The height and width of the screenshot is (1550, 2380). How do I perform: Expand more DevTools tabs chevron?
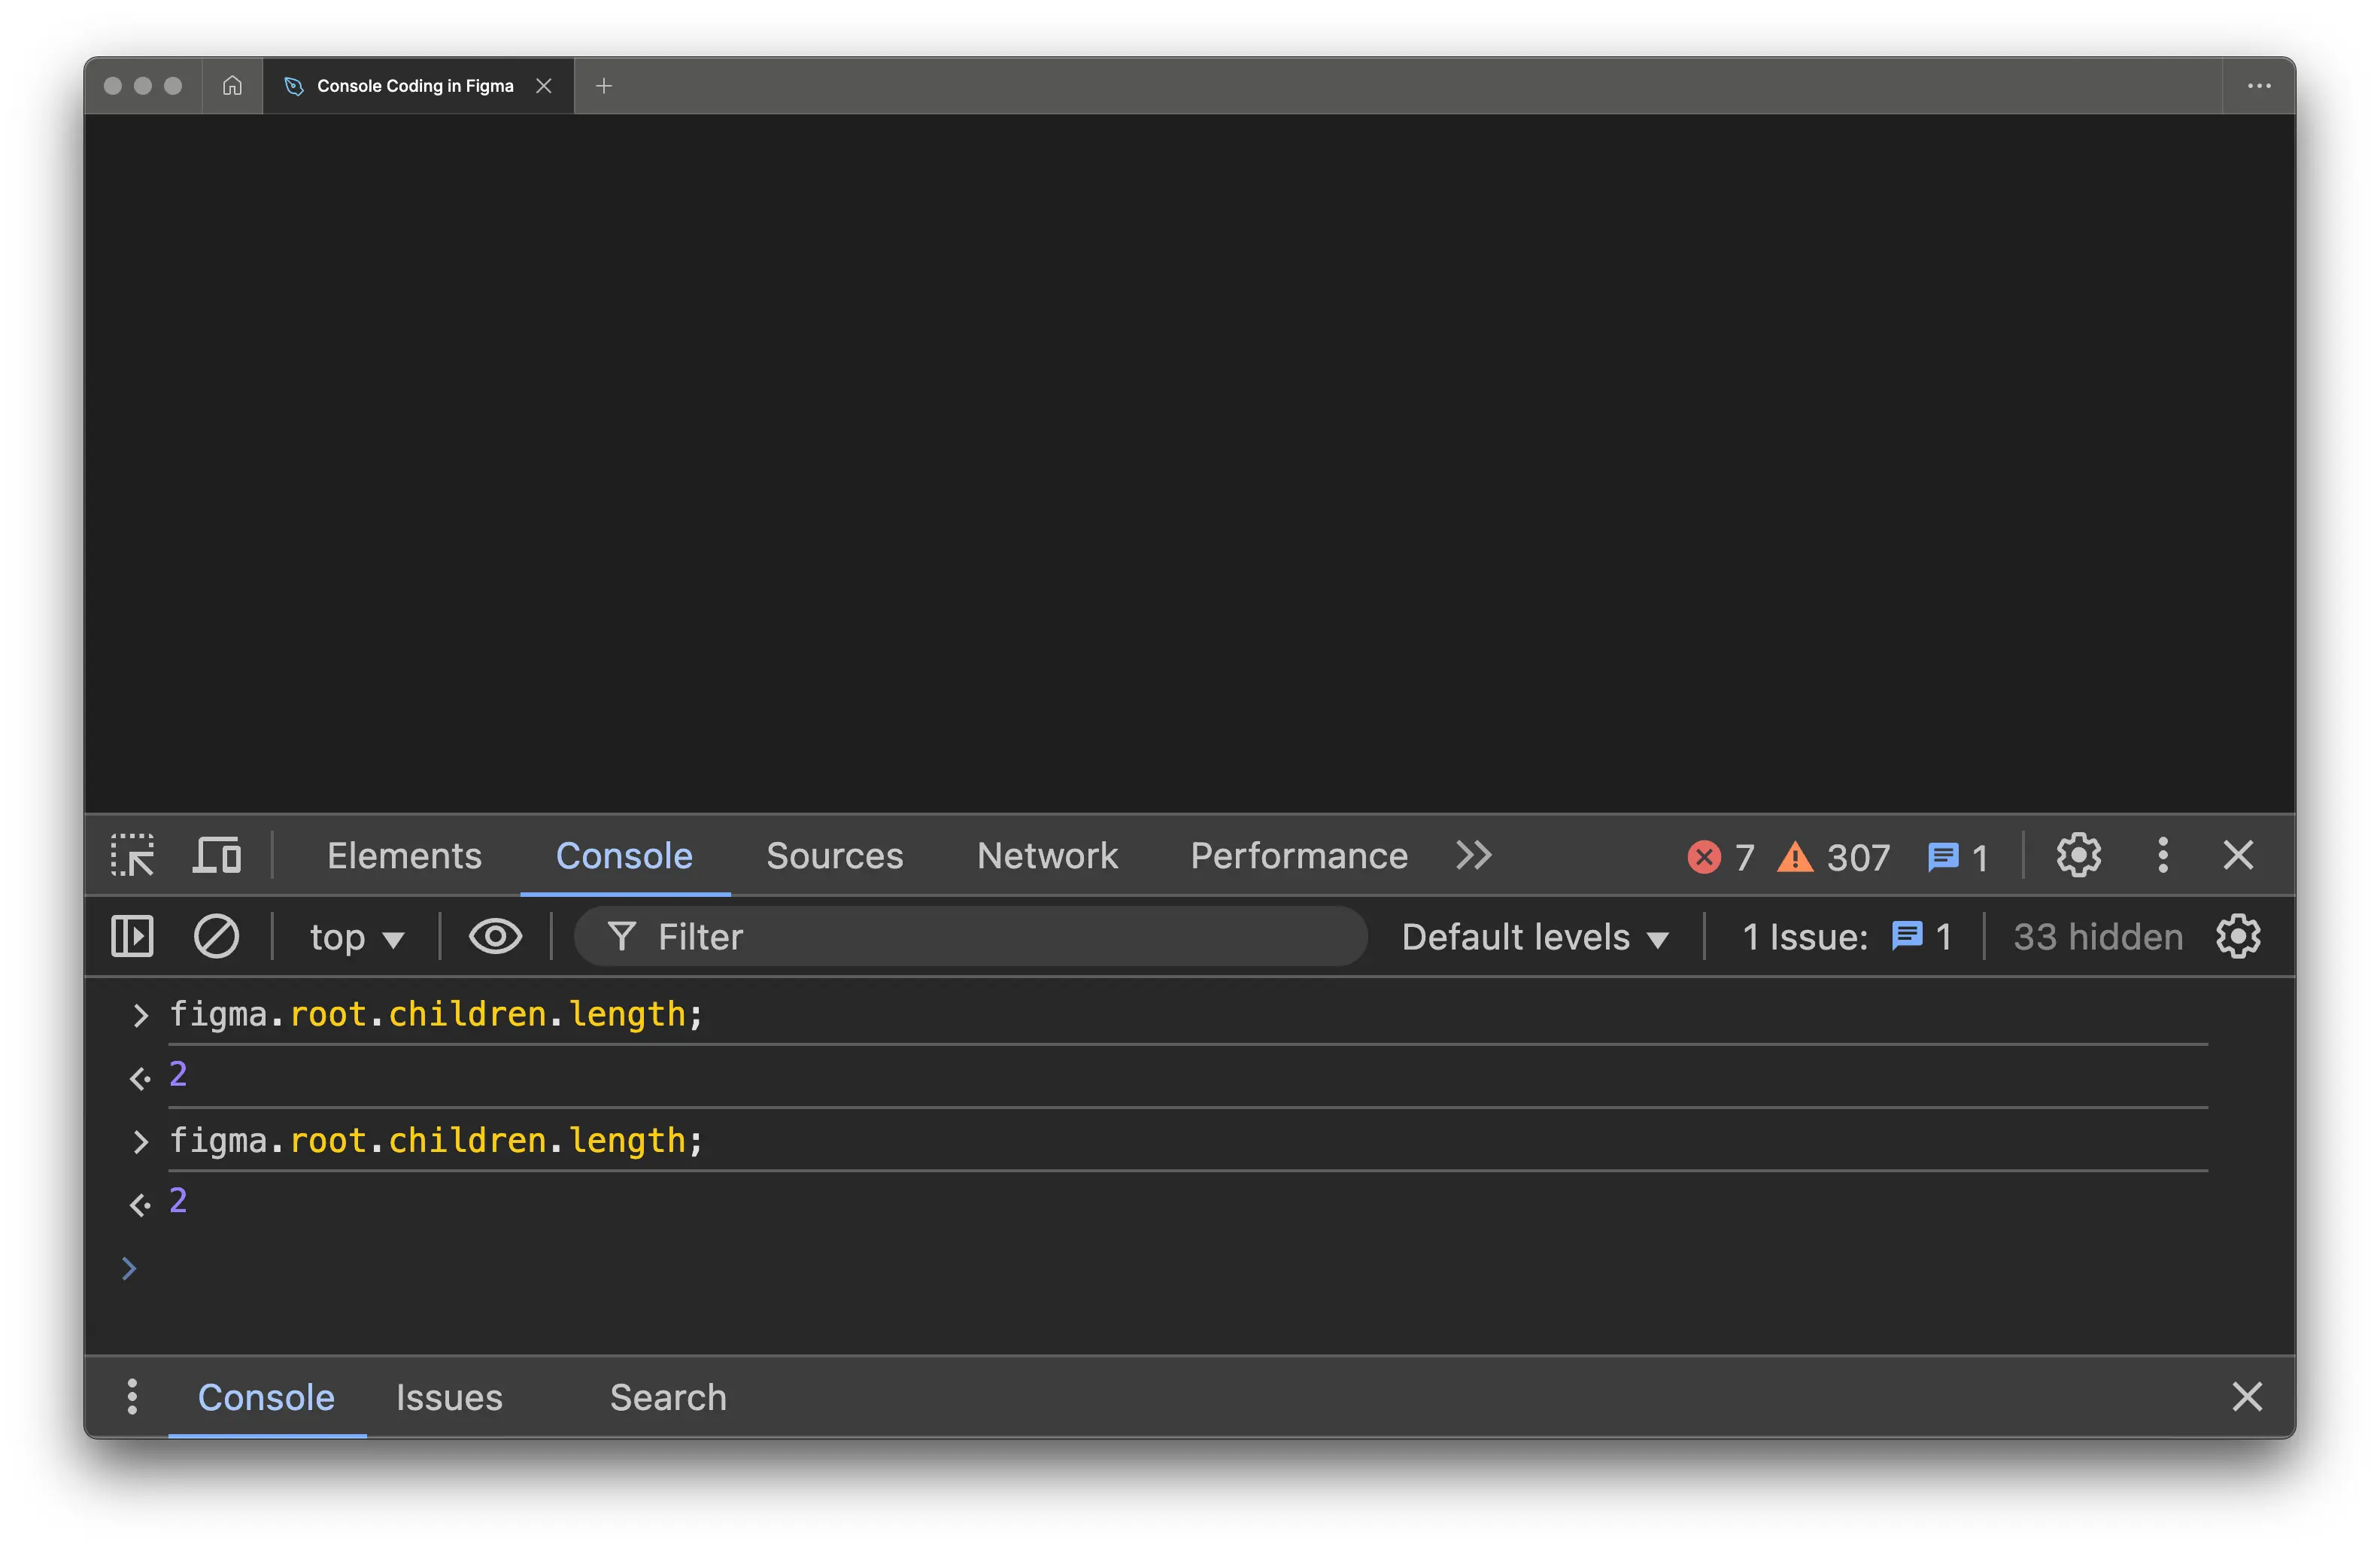[x=1473, y=856]
